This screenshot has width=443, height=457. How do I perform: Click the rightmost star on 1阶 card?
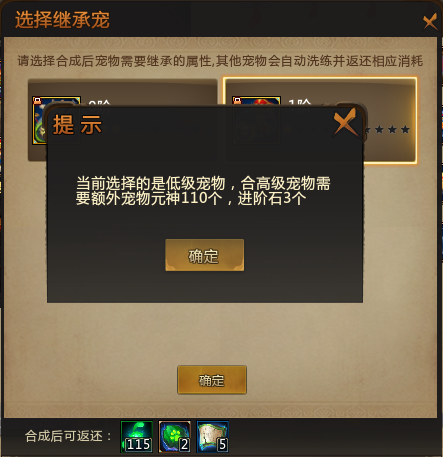[405, 129]
